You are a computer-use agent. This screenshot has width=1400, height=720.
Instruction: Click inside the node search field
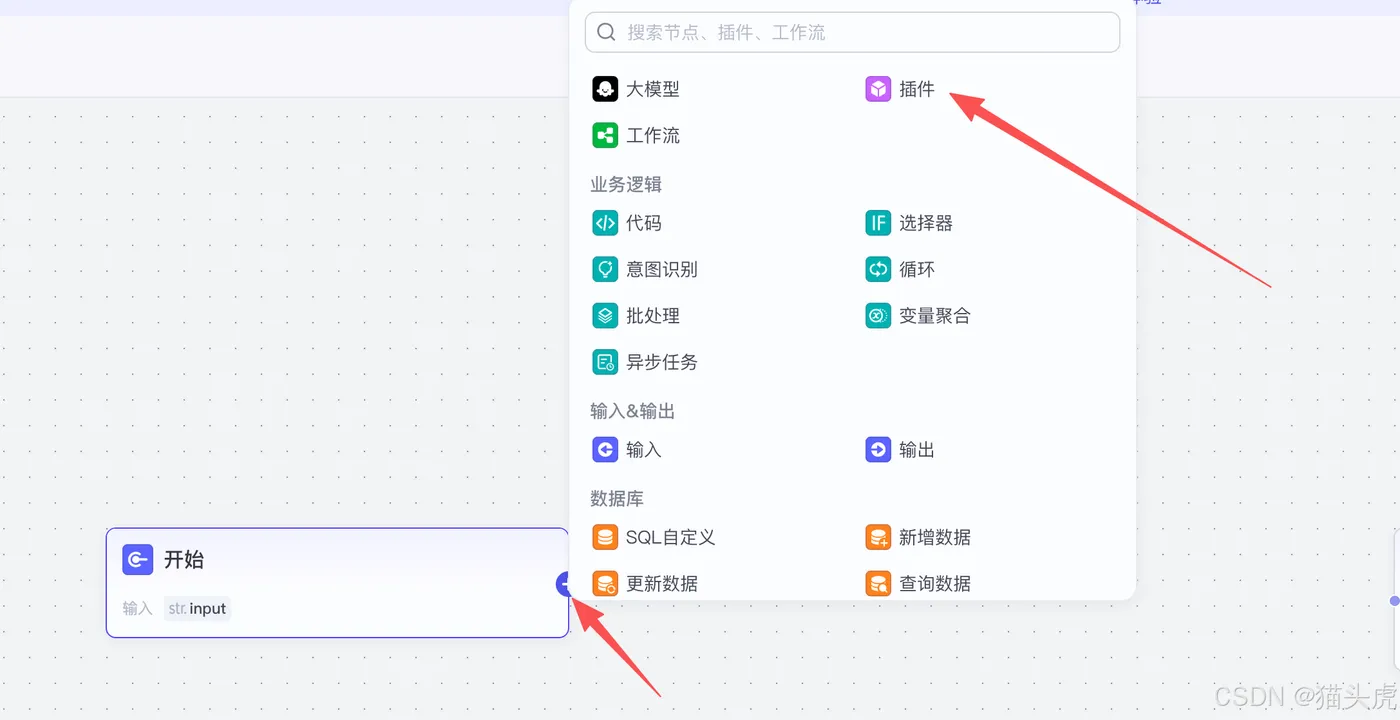(x=851, y=31)
